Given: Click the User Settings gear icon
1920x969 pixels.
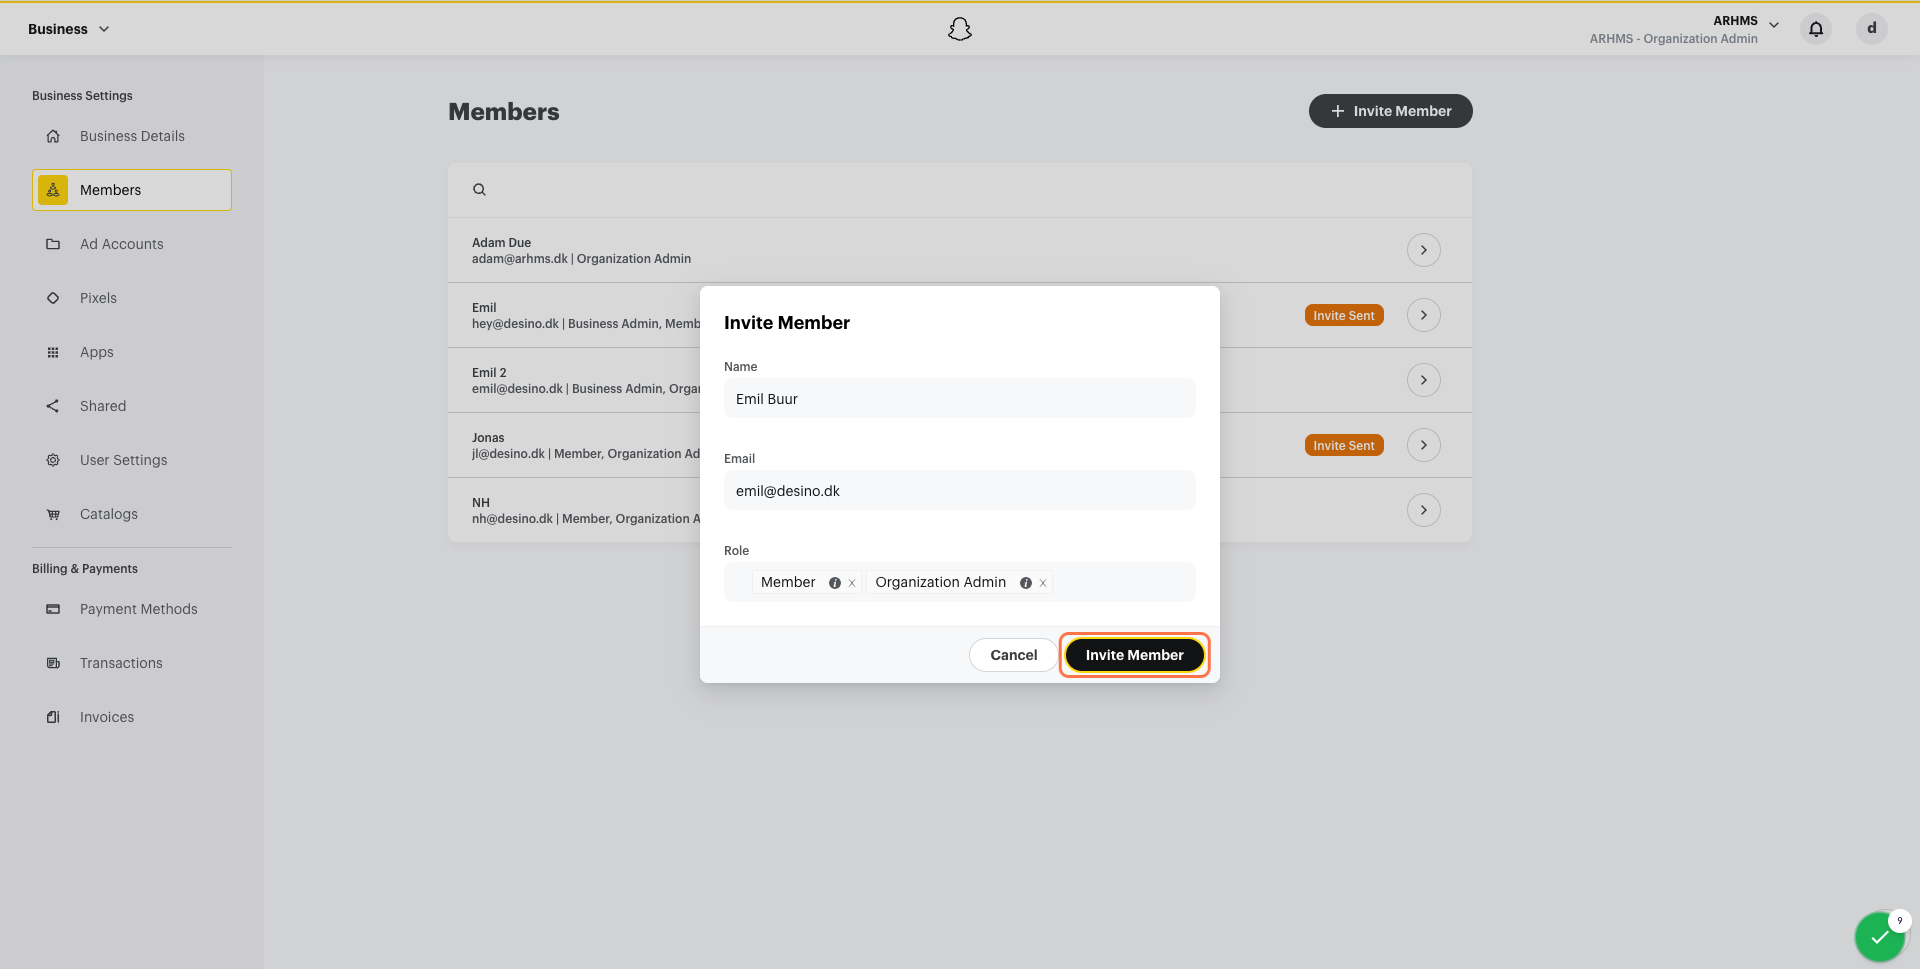Looking at the screenshot, I should 53,460.
